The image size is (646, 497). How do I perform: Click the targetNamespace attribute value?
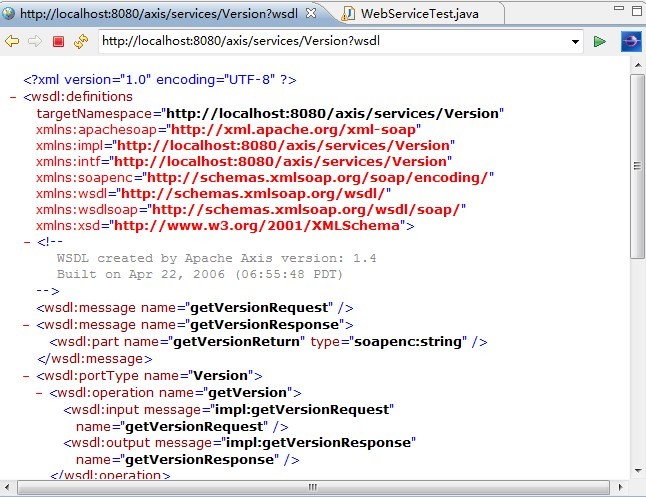click(x=332, y=113)
